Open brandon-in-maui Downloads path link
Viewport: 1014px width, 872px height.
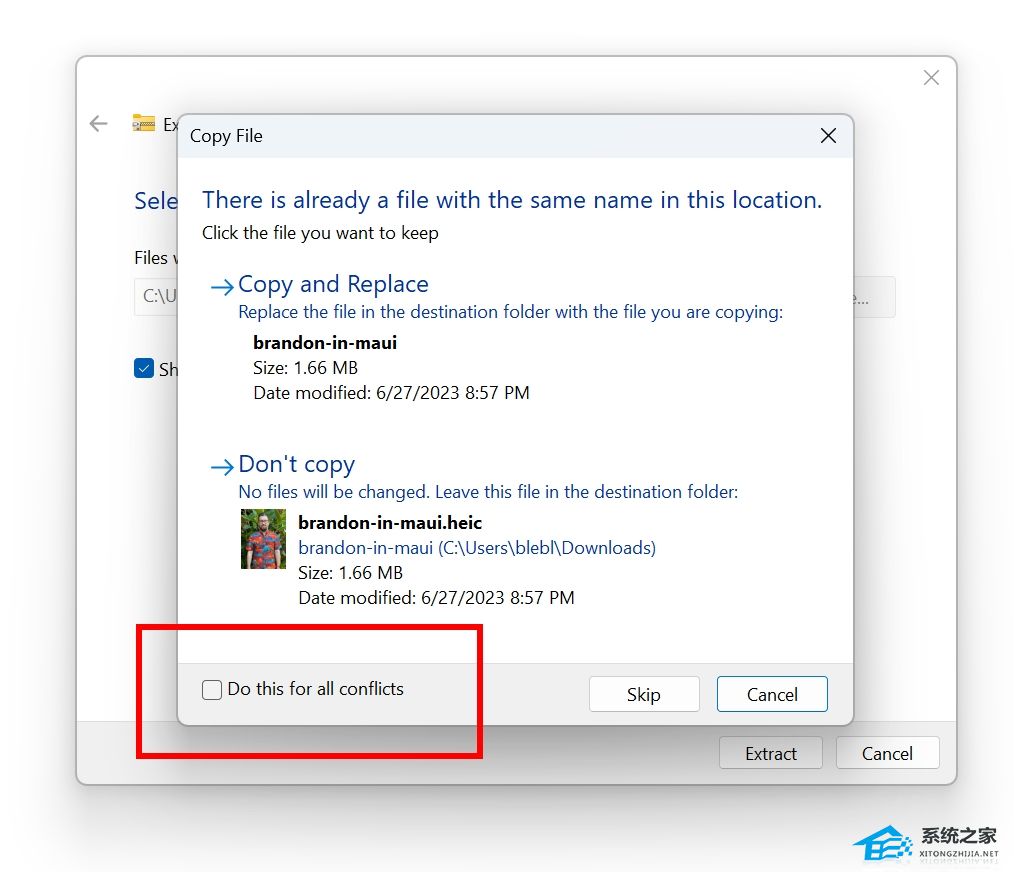click(477, 548)
